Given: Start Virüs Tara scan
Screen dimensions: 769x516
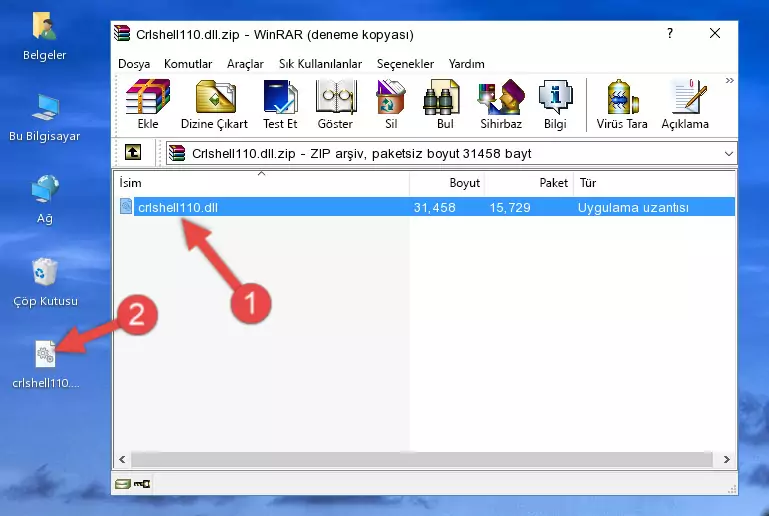Looking at the screenshot, I should pos(622,104).
